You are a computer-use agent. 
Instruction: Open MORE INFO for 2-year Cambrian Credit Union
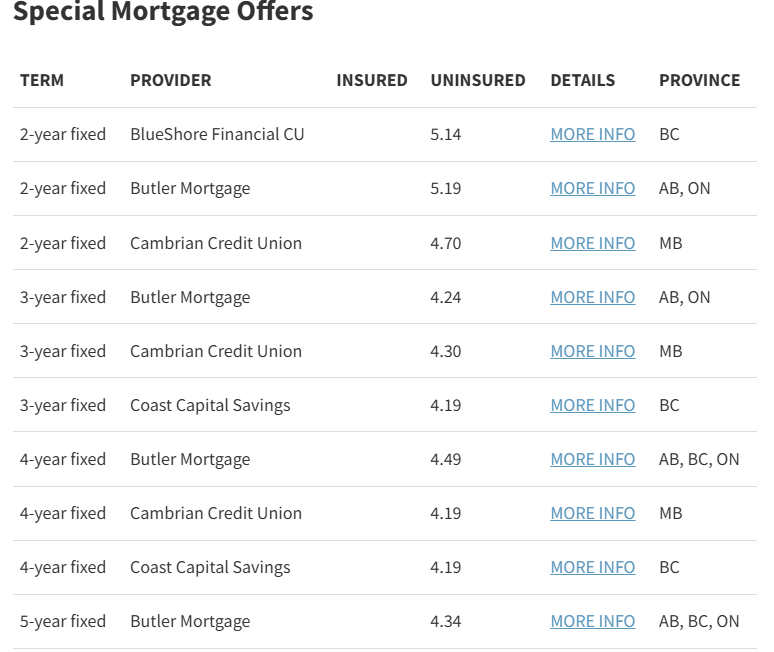592,243
